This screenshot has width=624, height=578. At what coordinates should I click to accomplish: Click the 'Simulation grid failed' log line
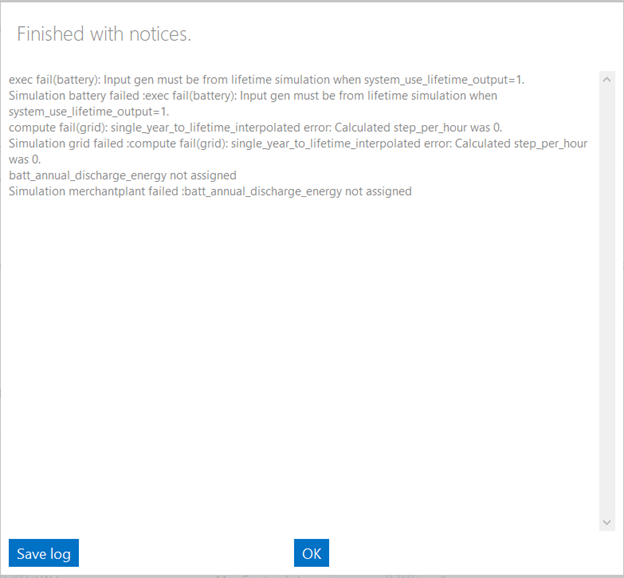[x=297, y=143]
